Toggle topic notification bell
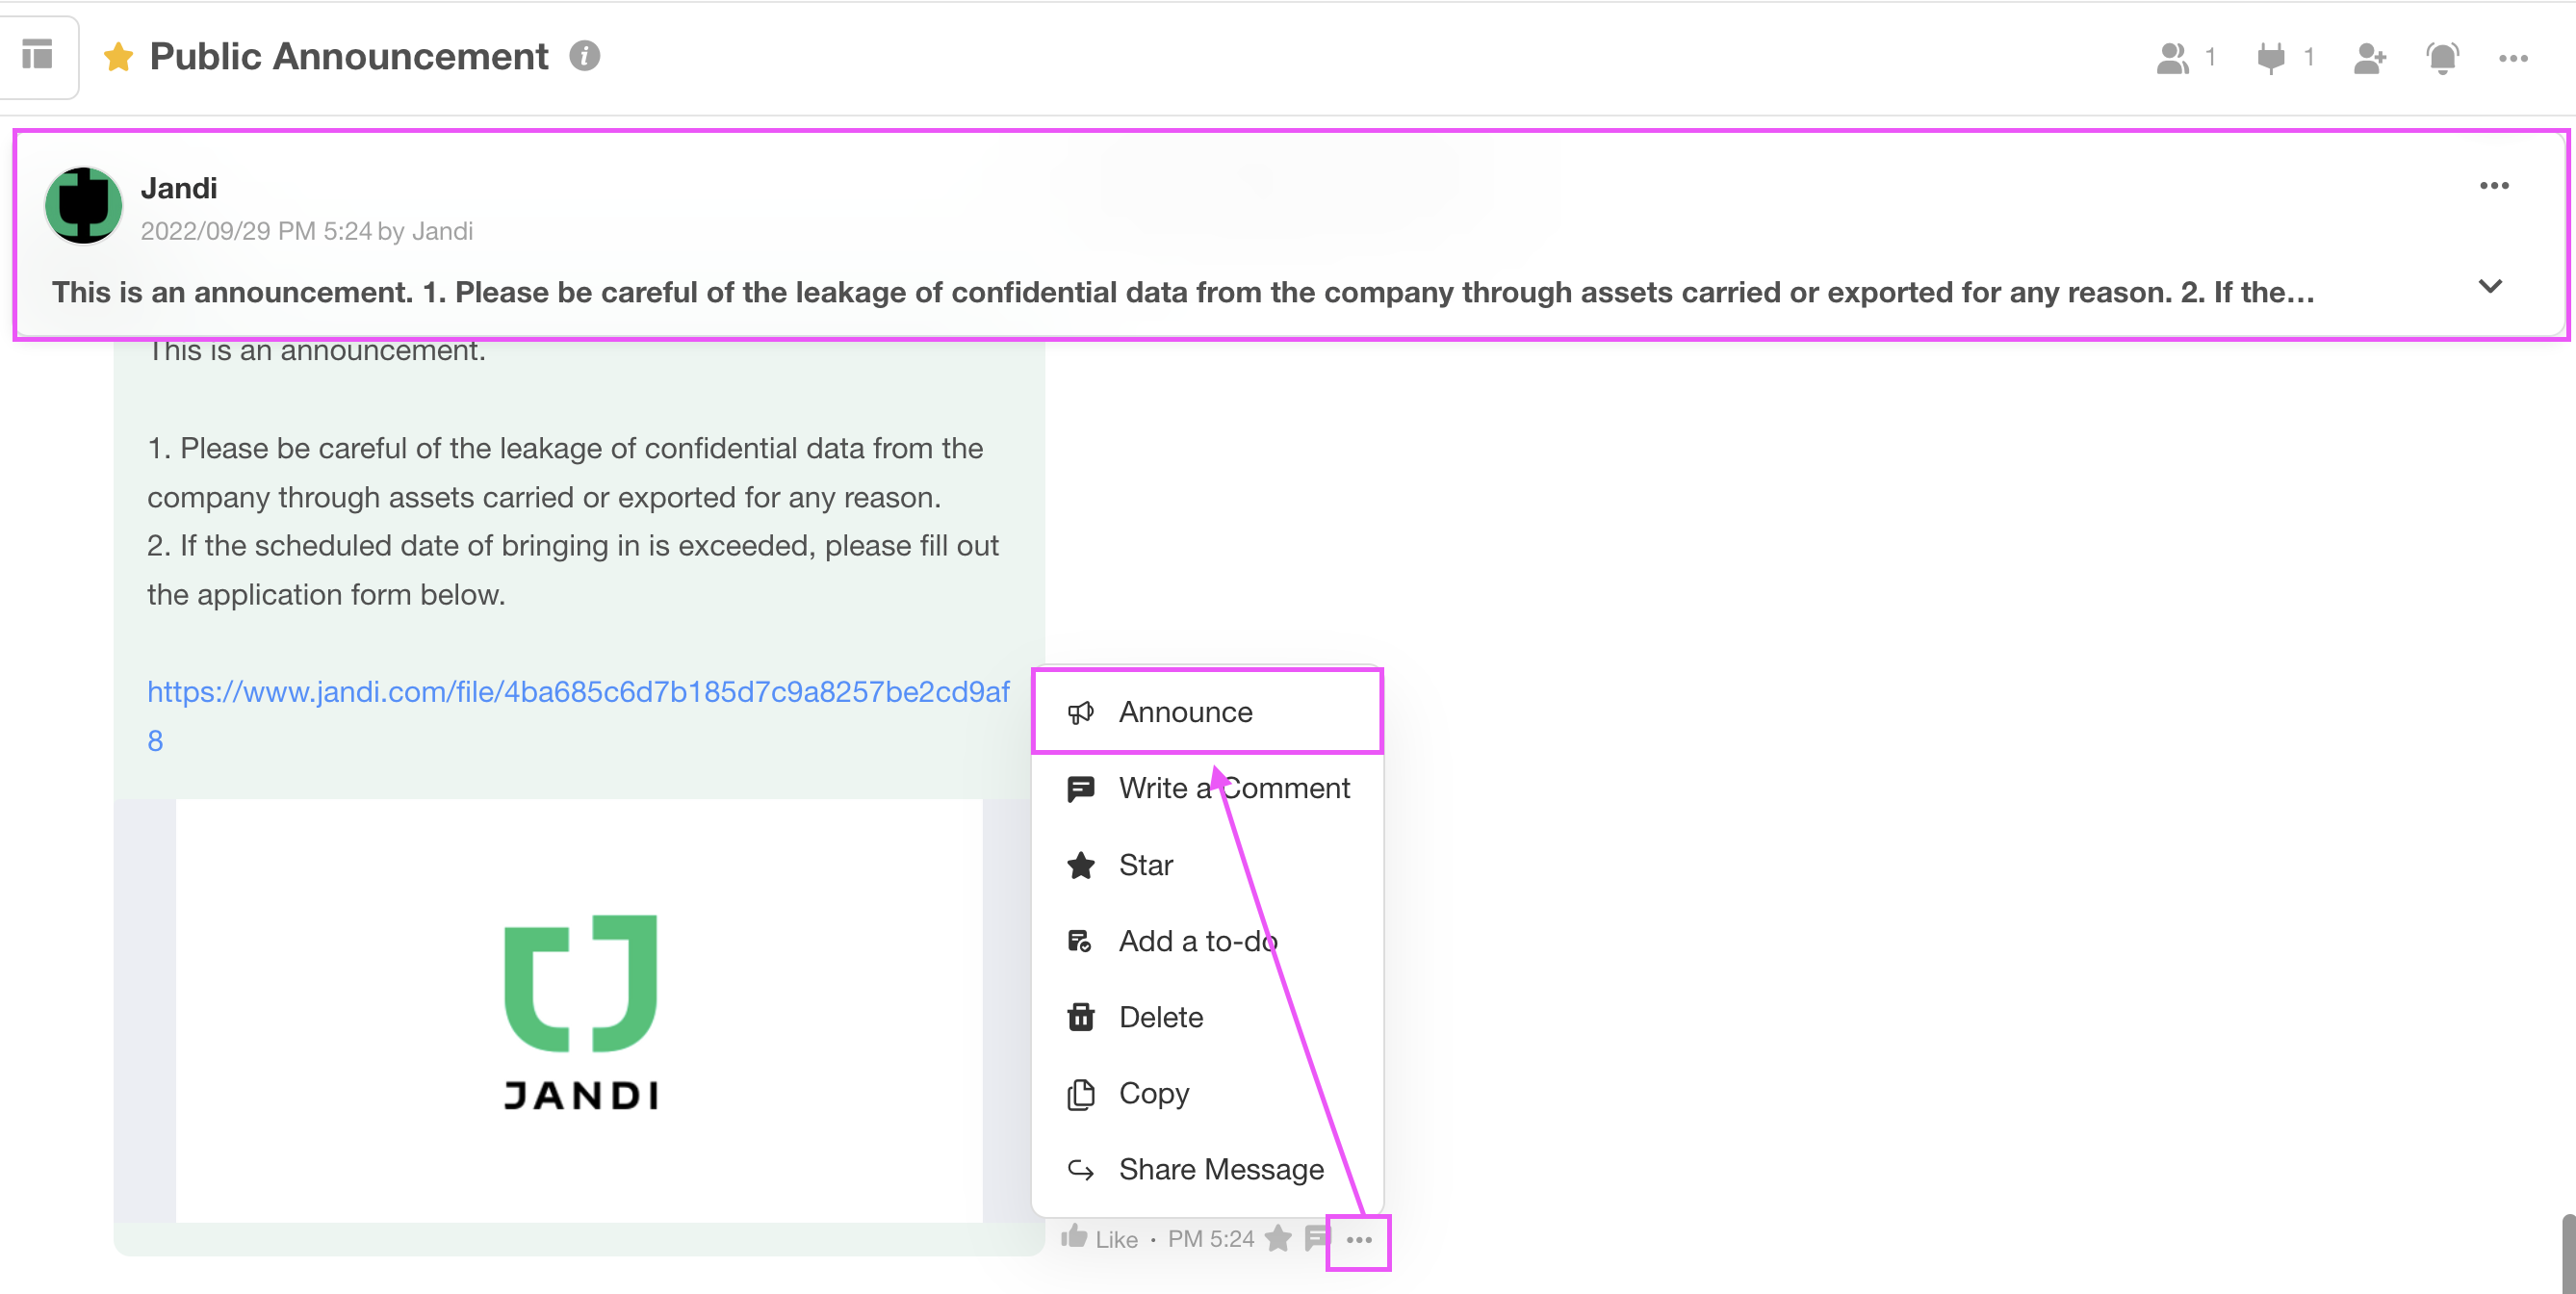2576x1294 pixels. point(2442,58)
